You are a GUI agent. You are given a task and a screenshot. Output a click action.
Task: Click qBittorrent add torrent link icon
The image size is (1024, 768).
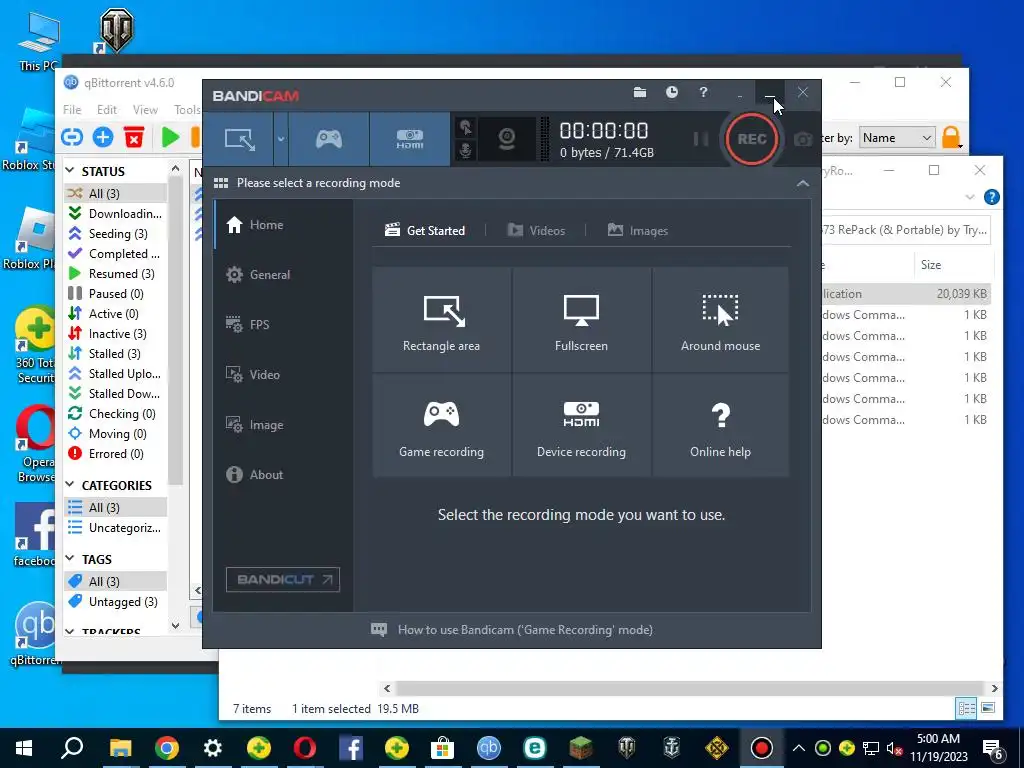(72, 137)
